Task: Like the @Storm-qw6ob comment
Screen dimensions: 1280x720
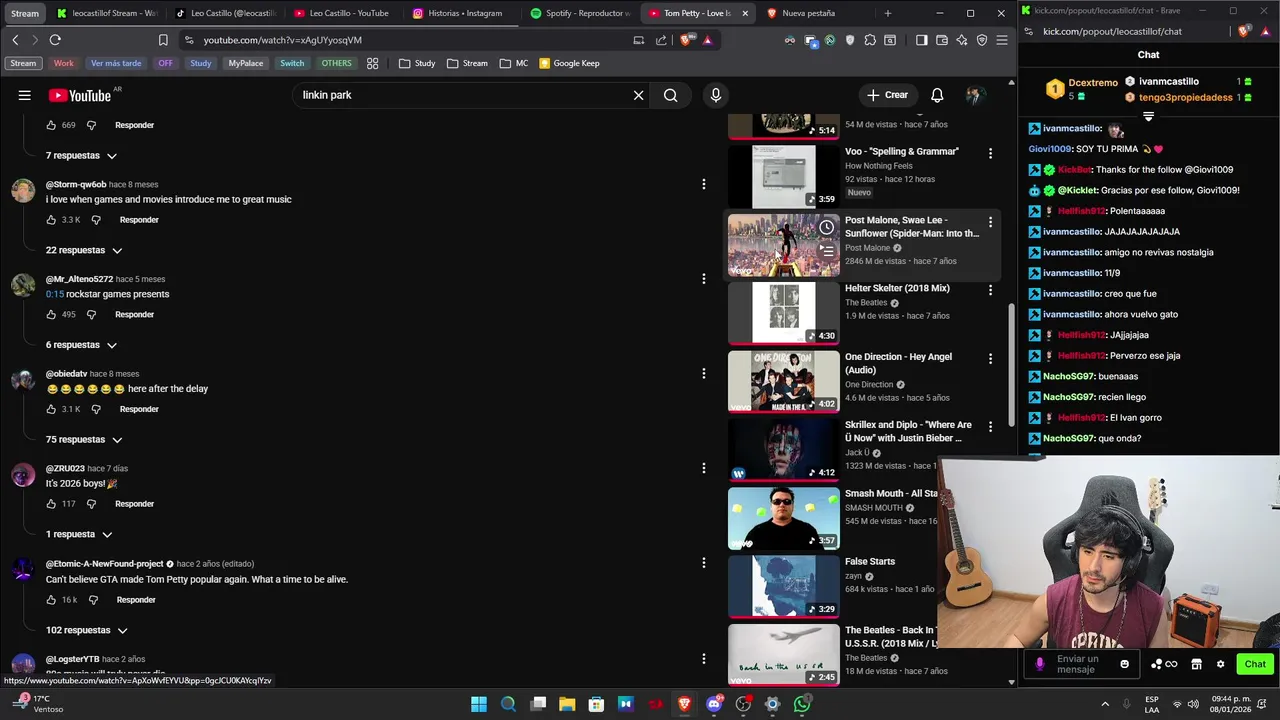Action: [51, 220]
